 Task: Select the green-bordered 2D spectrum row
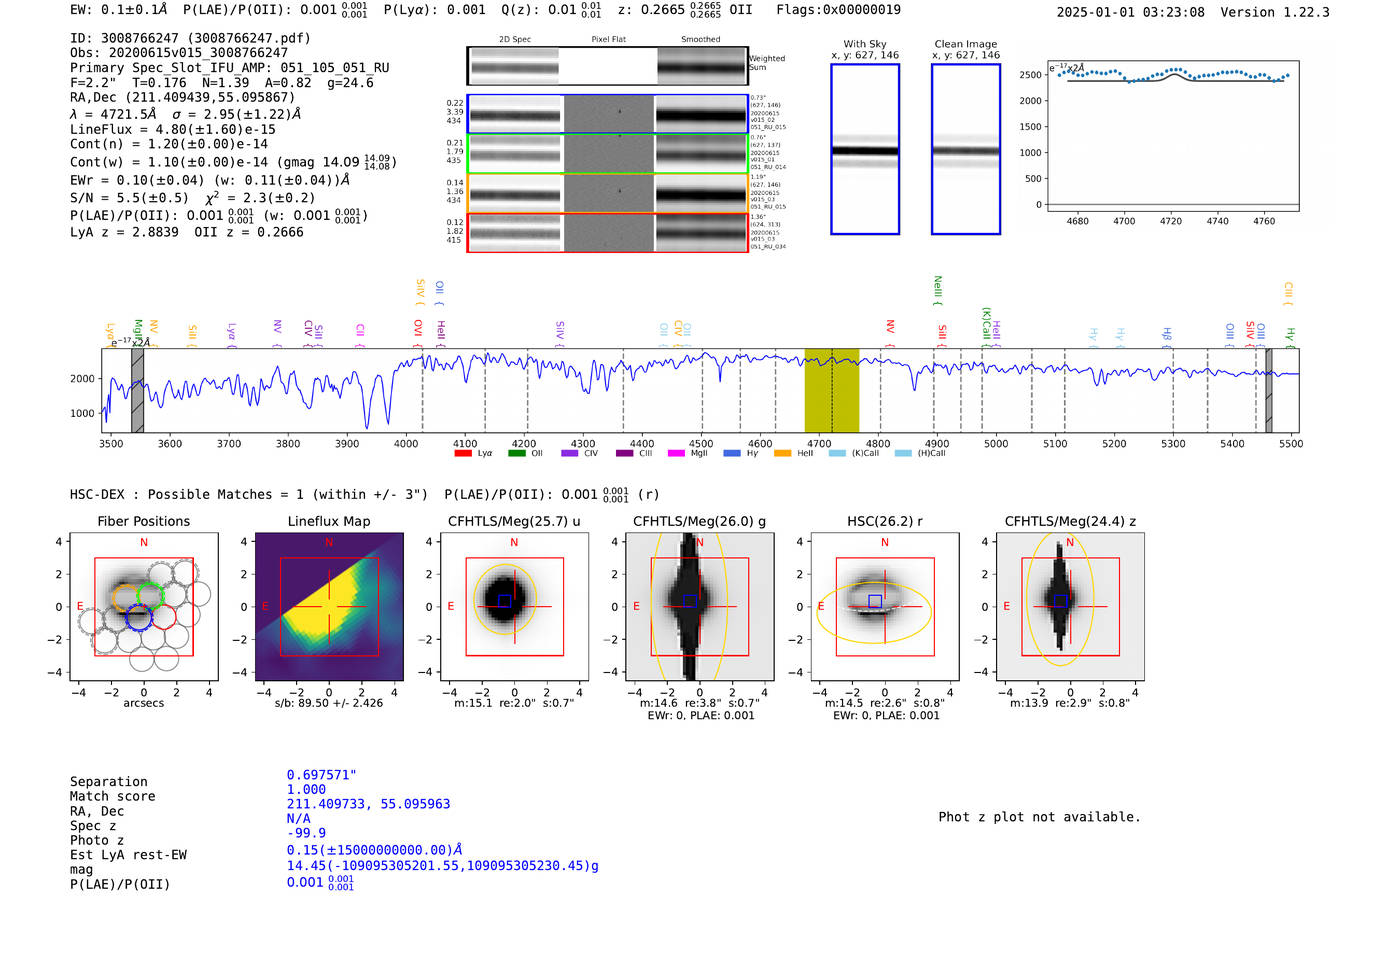(607, 153)
